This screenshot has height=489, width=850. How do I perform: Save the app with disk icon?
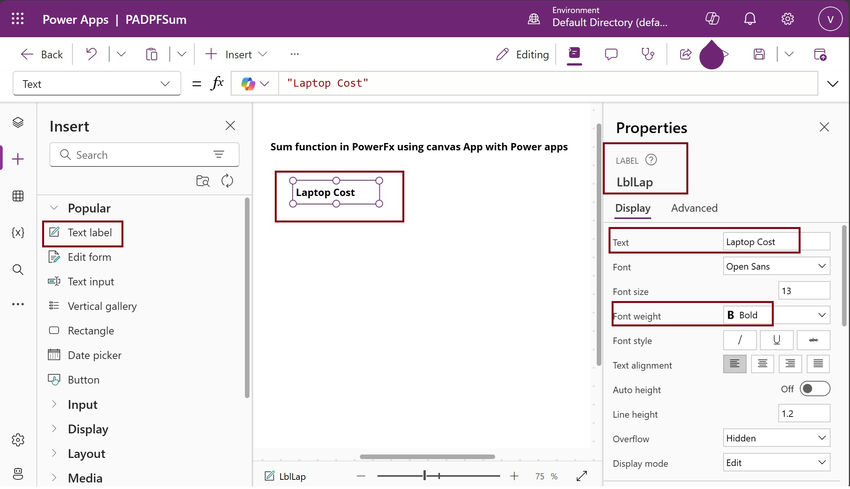point(759,54)
